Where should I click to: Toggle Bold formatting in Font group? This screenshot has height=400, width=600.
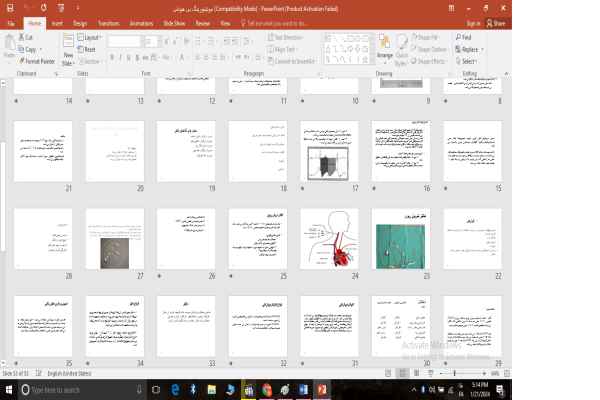[112, 58]
